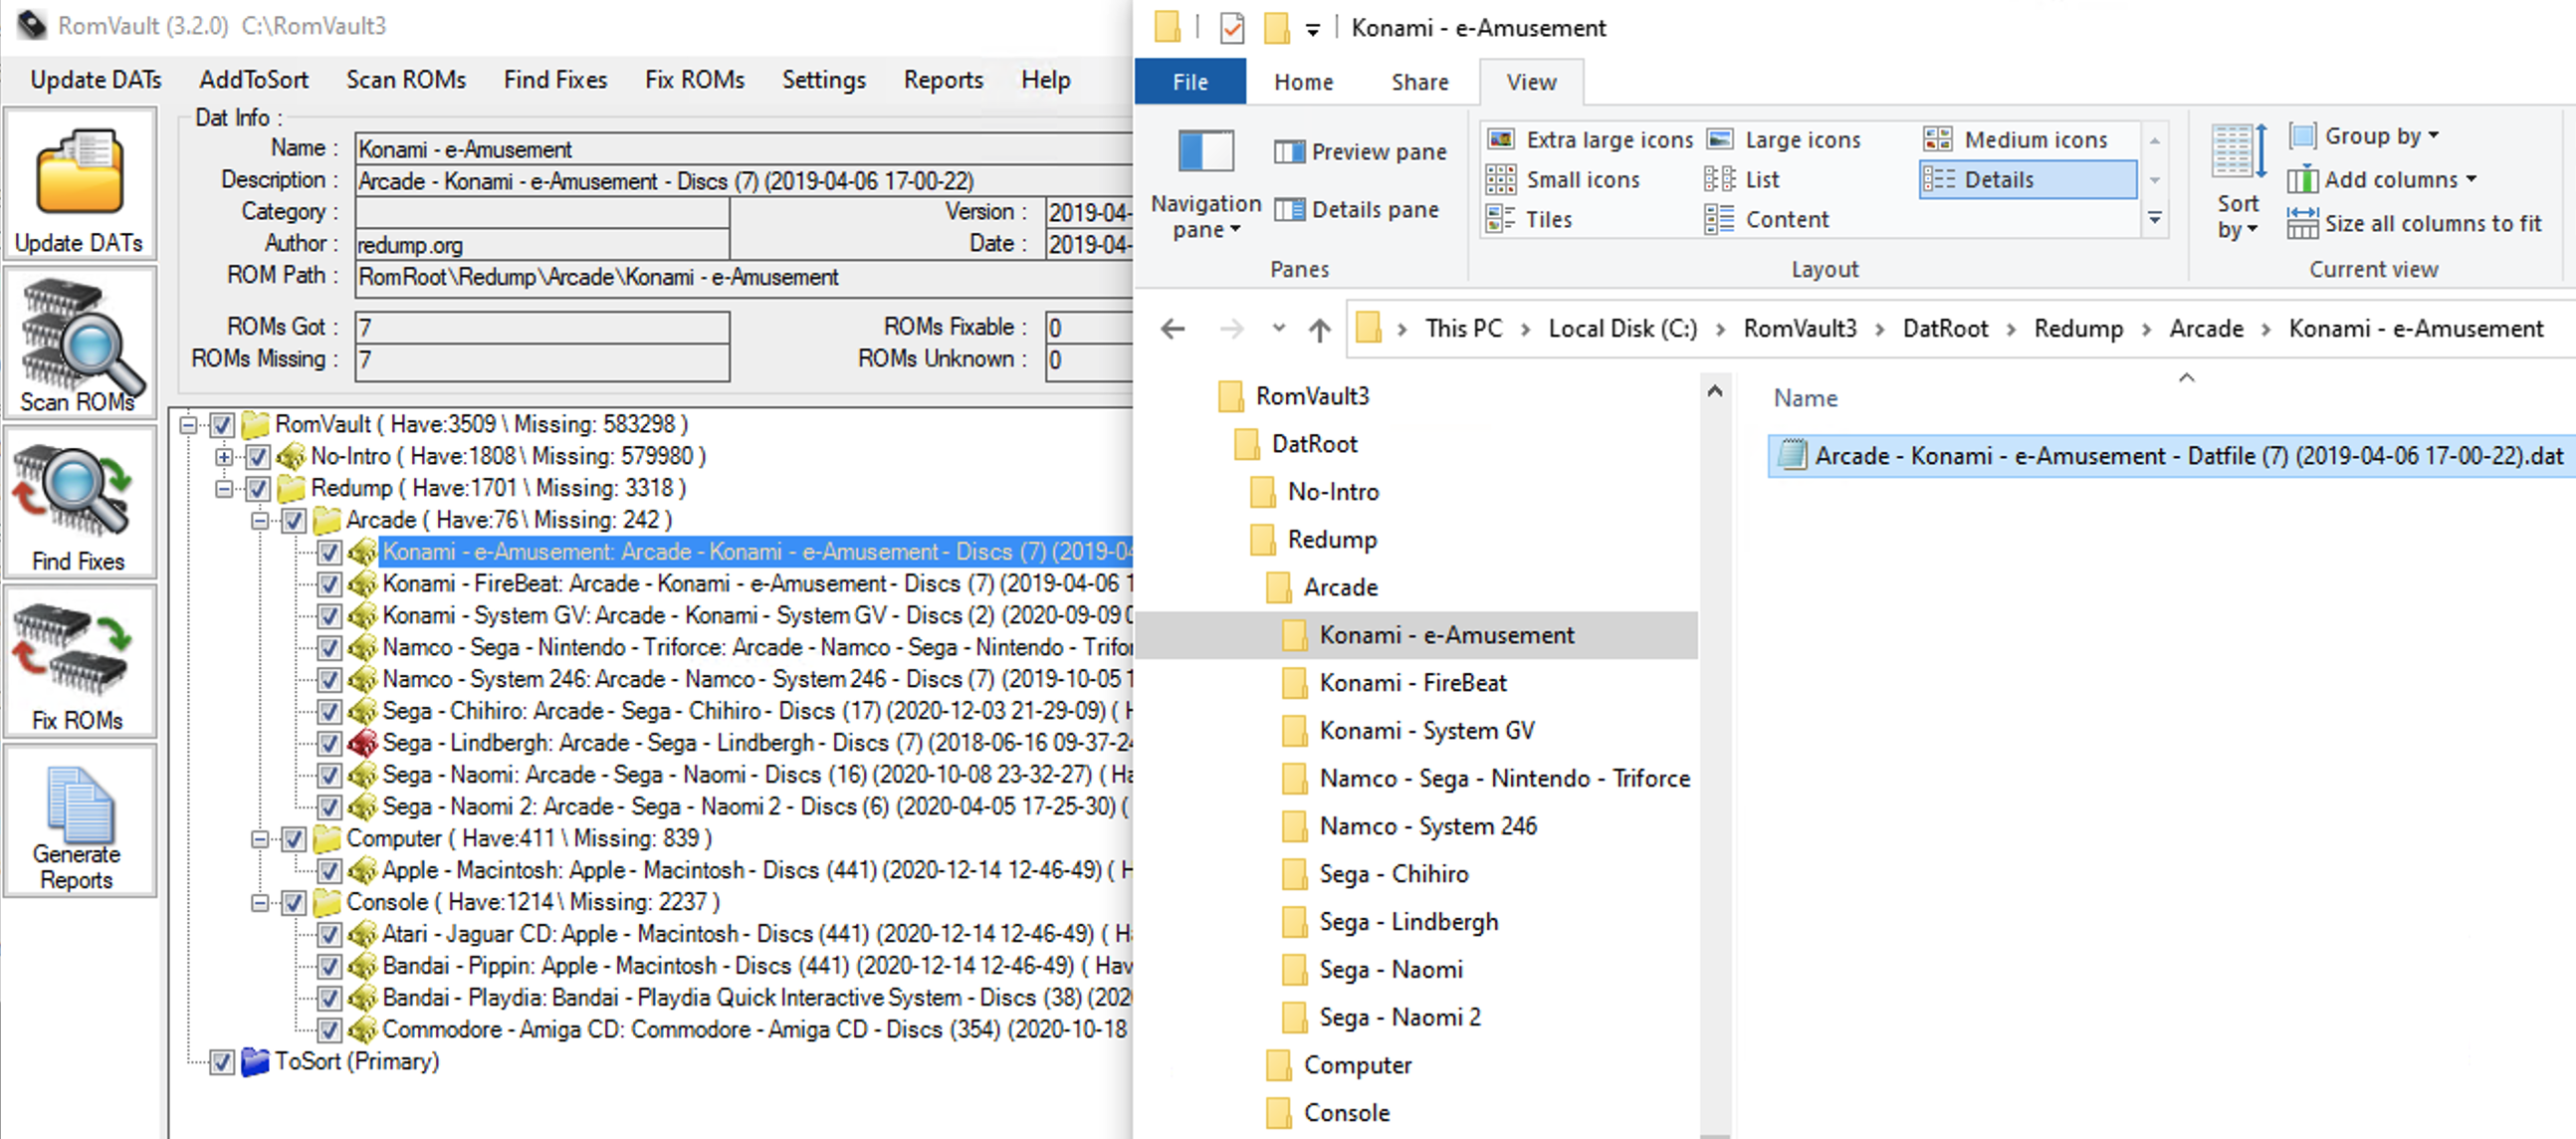The width and height of the screenshot is (2576, 1139).
Task: Click the Dat Info Name field
Action: click(x=744, y=149)
